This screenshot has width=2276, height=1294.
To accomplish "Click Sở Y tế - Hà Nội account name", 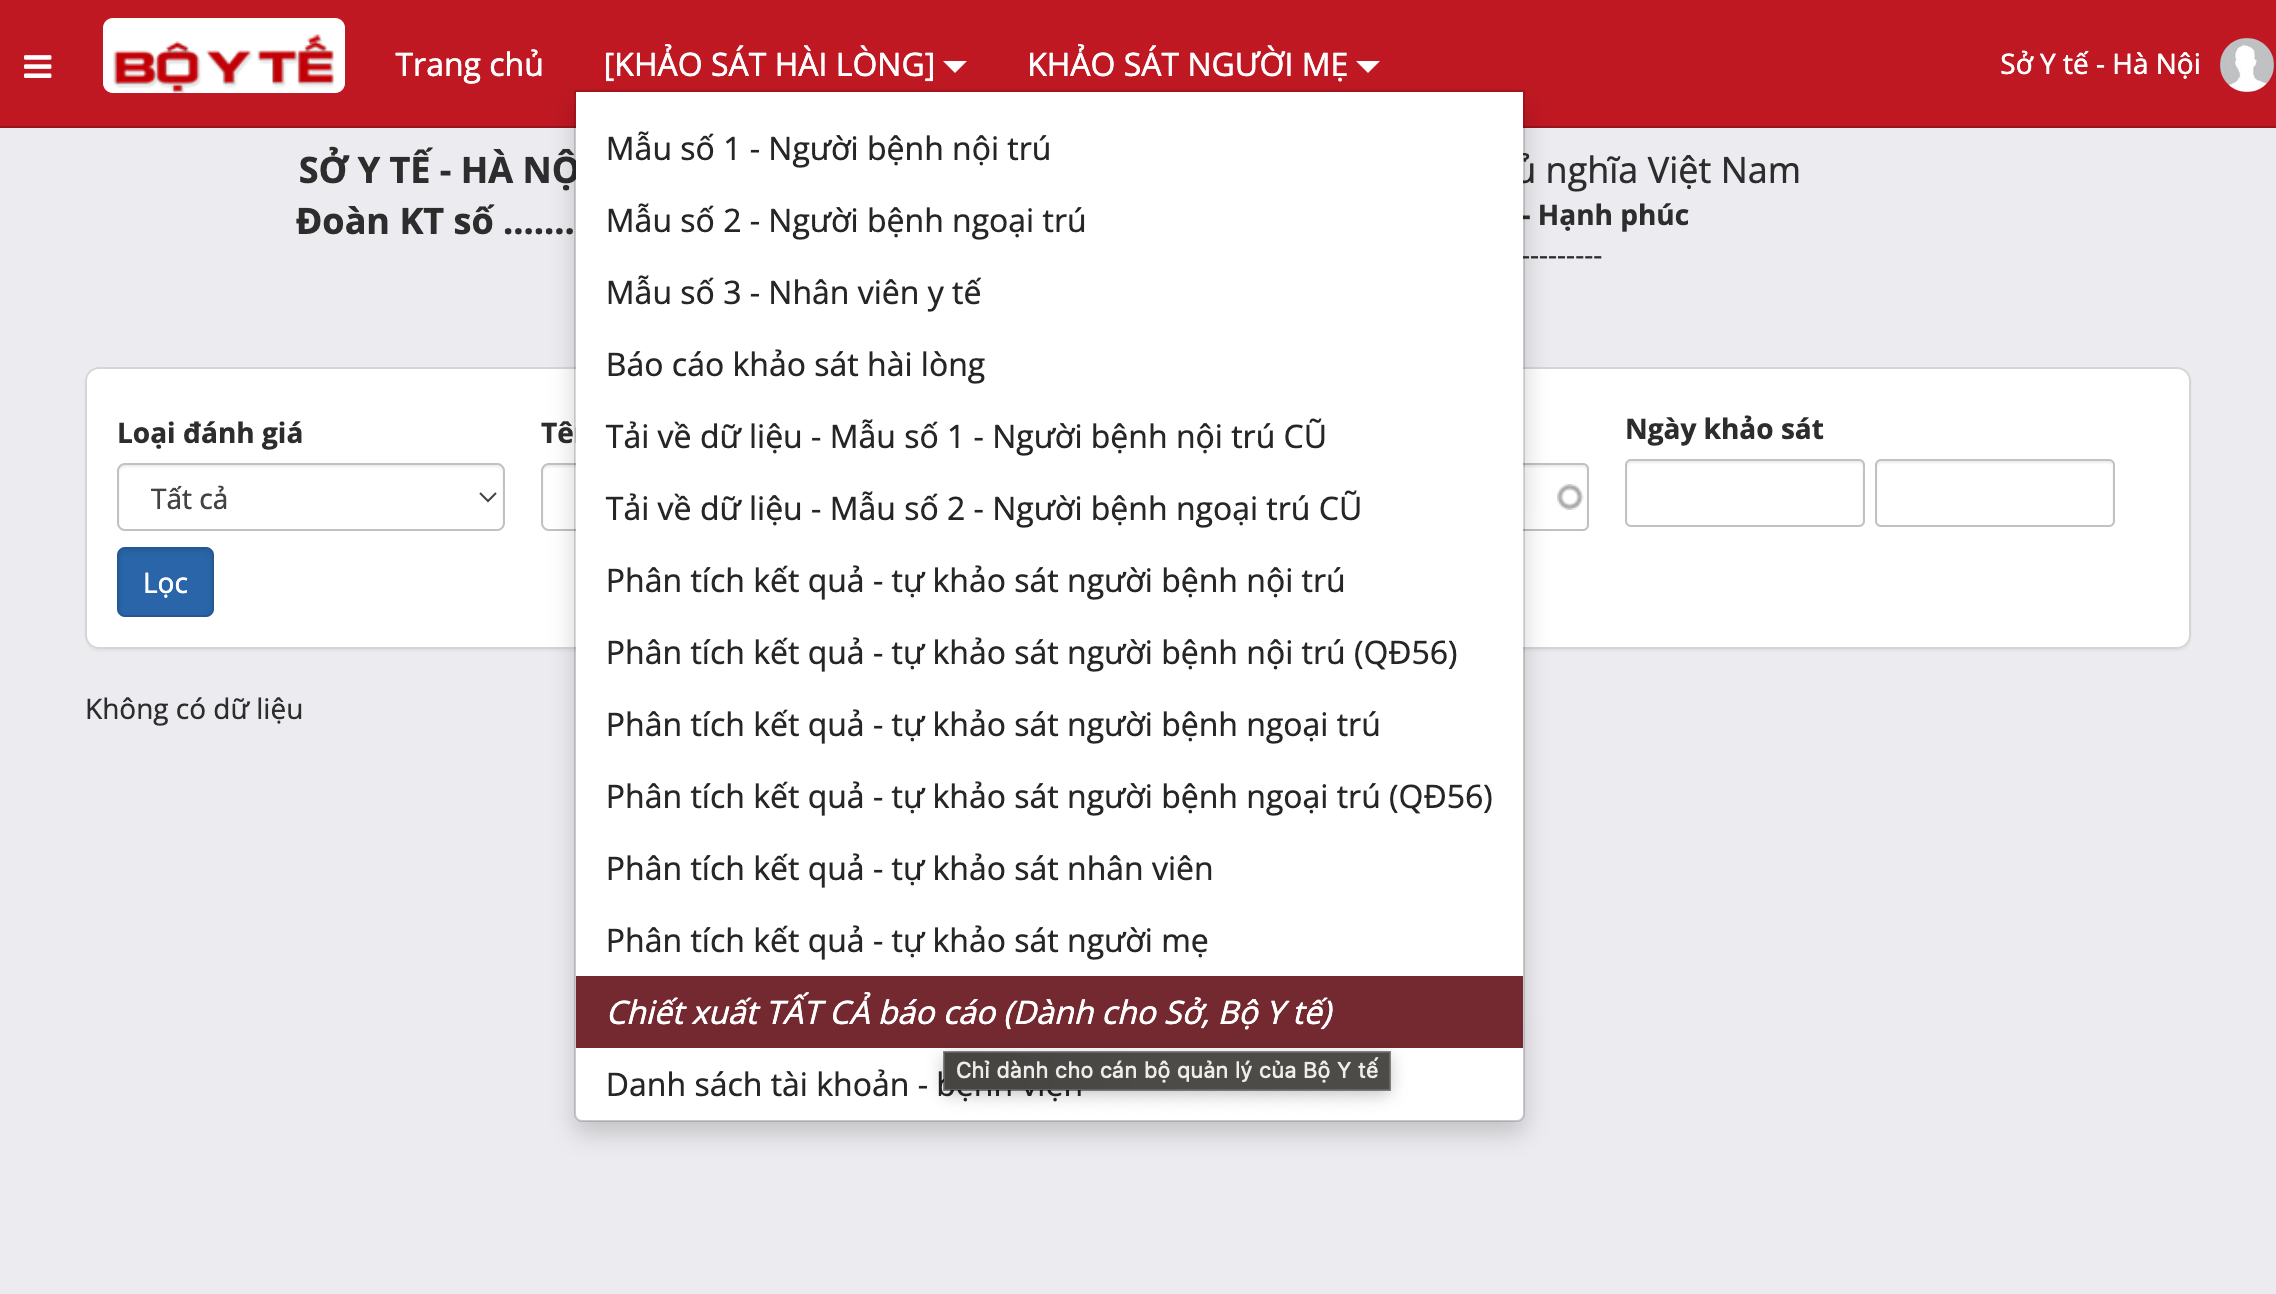I will 2099,65.
